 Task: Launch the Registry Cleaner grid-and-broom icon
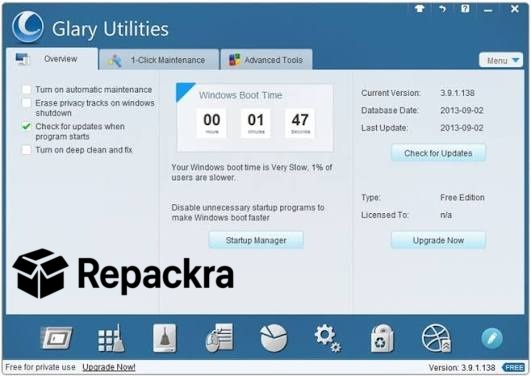pos(111,338)
